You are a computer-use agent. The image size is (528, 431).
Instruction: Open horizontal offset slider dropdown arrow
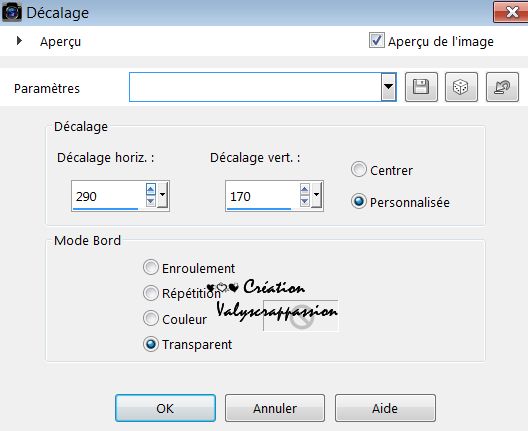[x=162, y=195]
